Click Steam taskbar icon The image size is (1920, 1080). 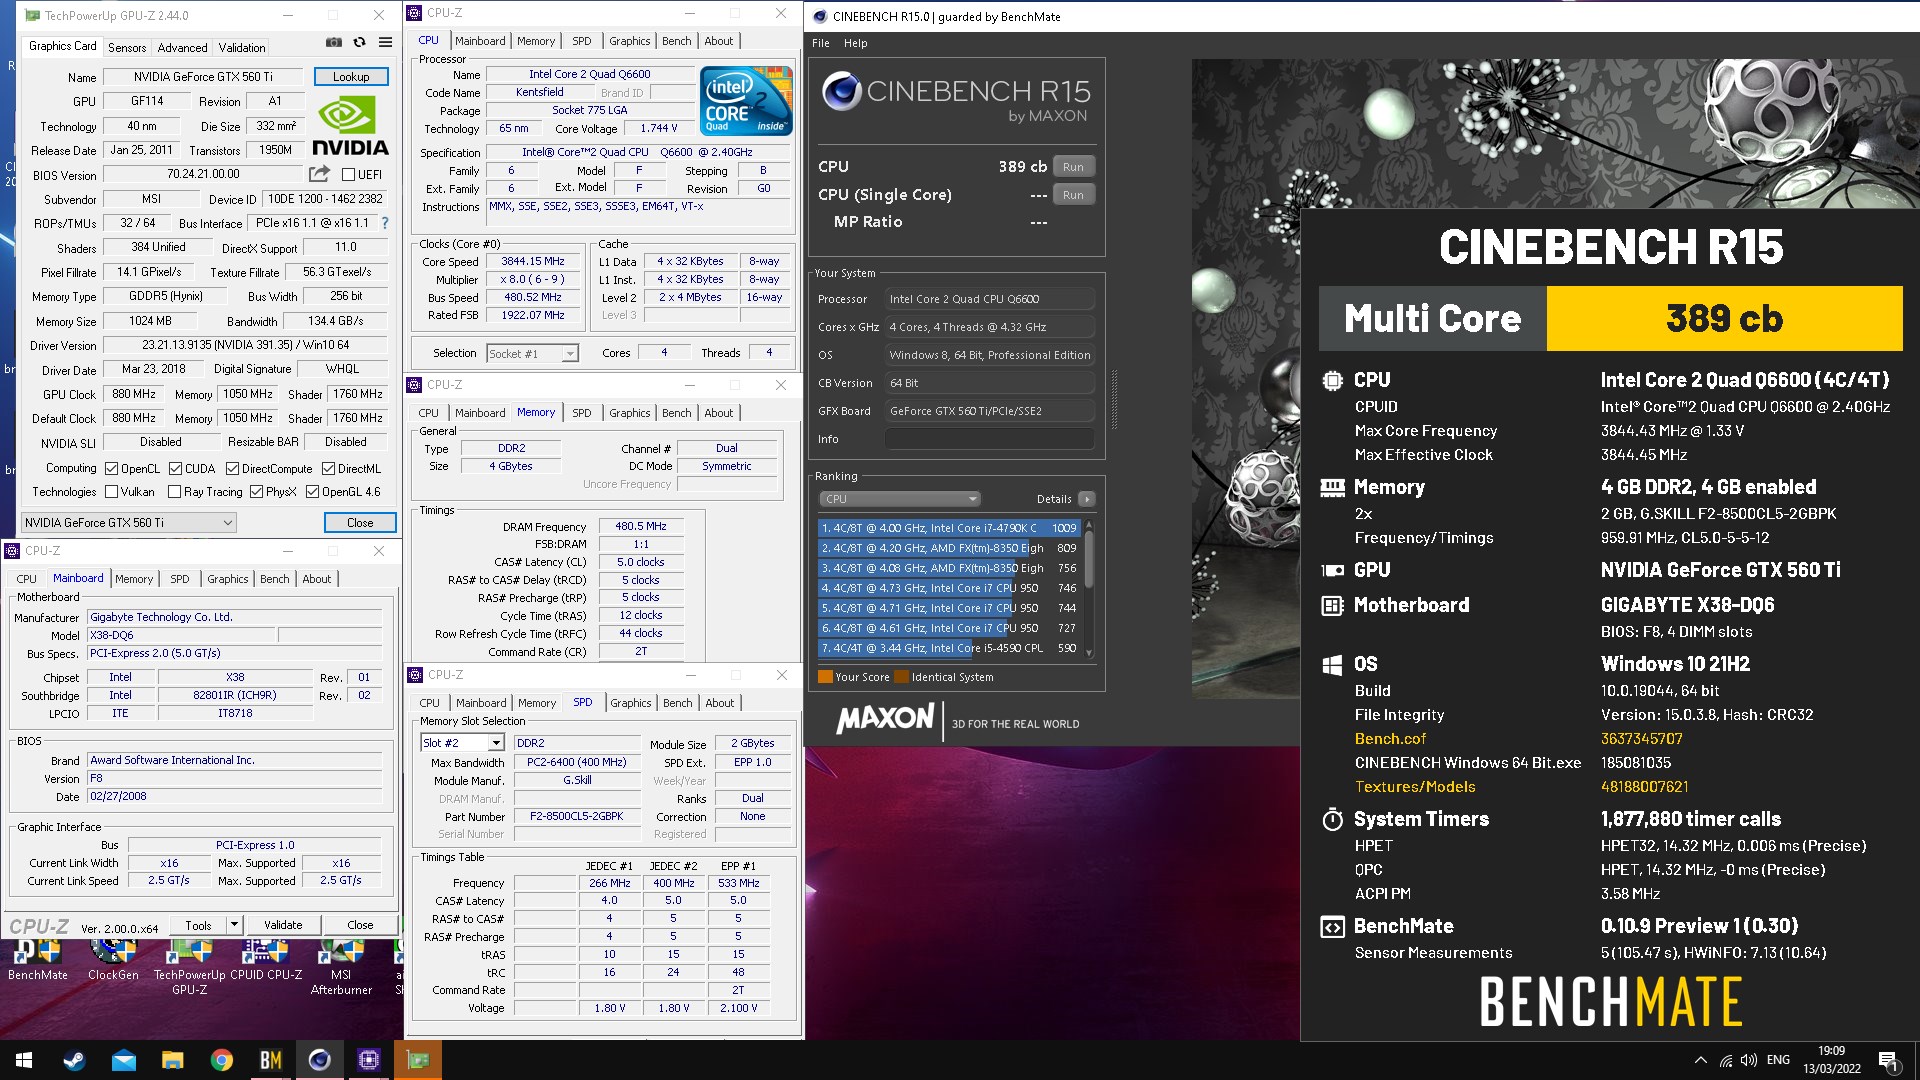(x=74, y=1060)
